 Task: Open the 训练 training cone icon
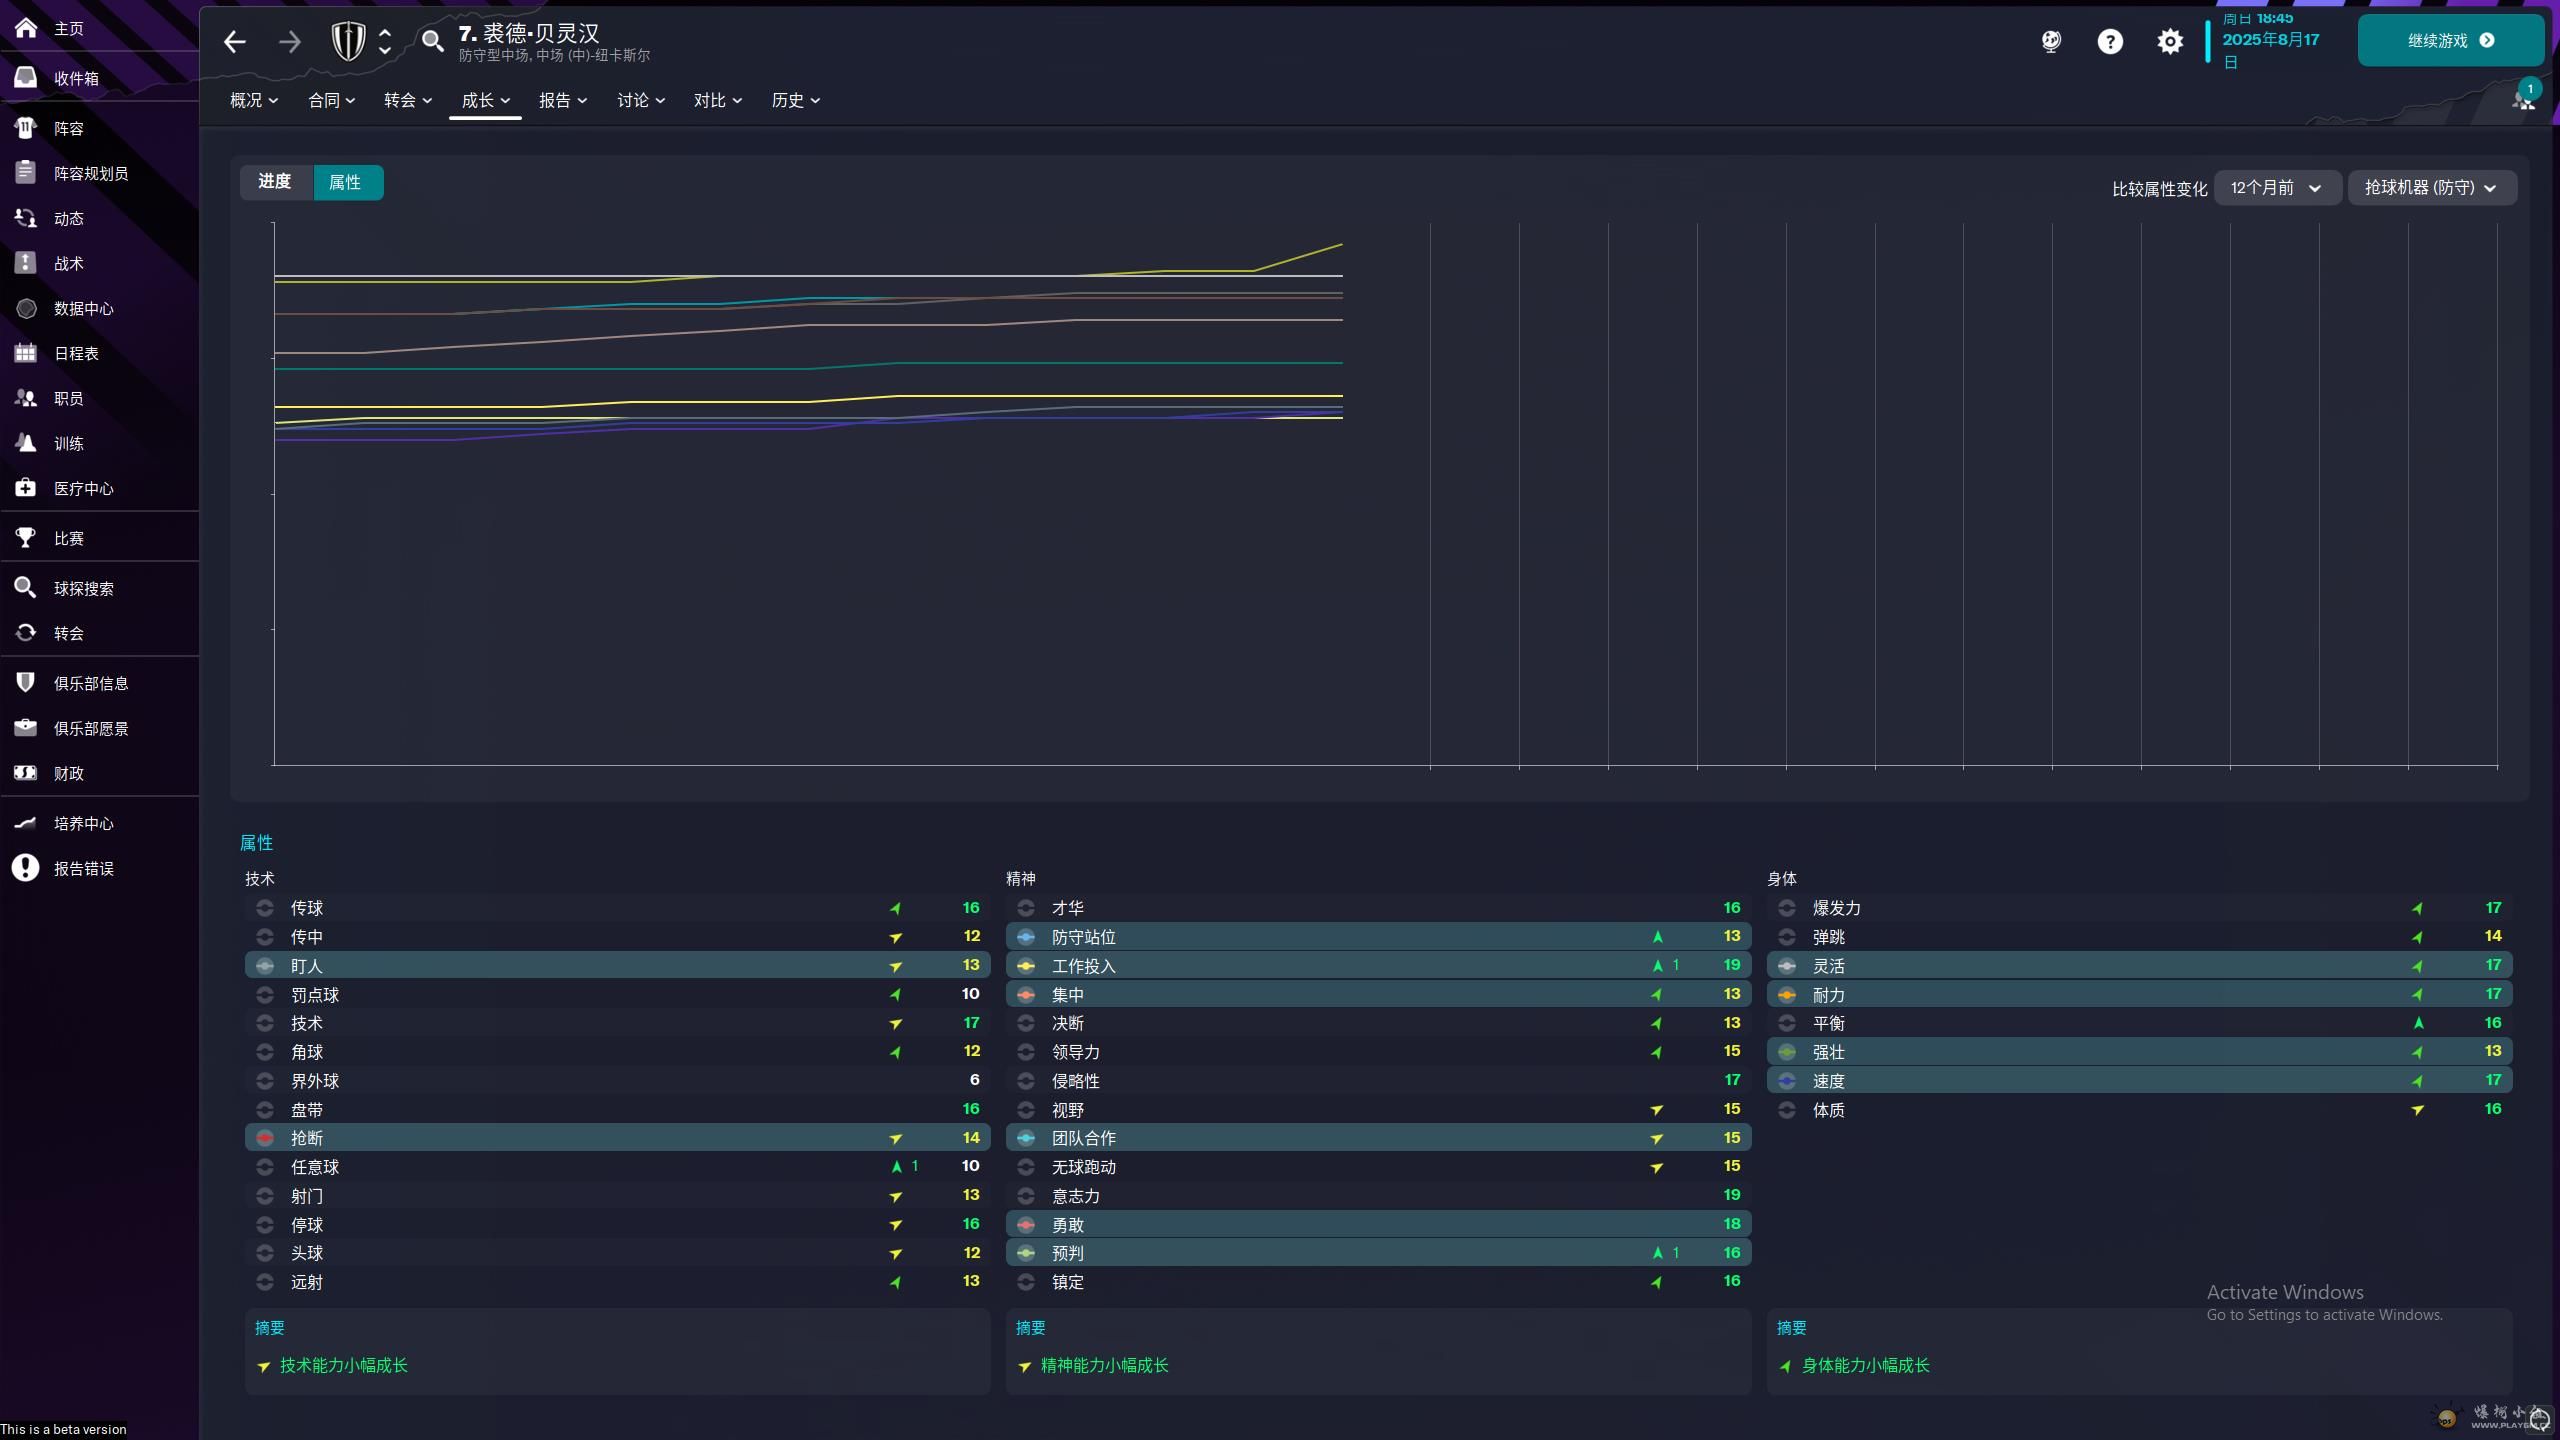tap(26, 443)
